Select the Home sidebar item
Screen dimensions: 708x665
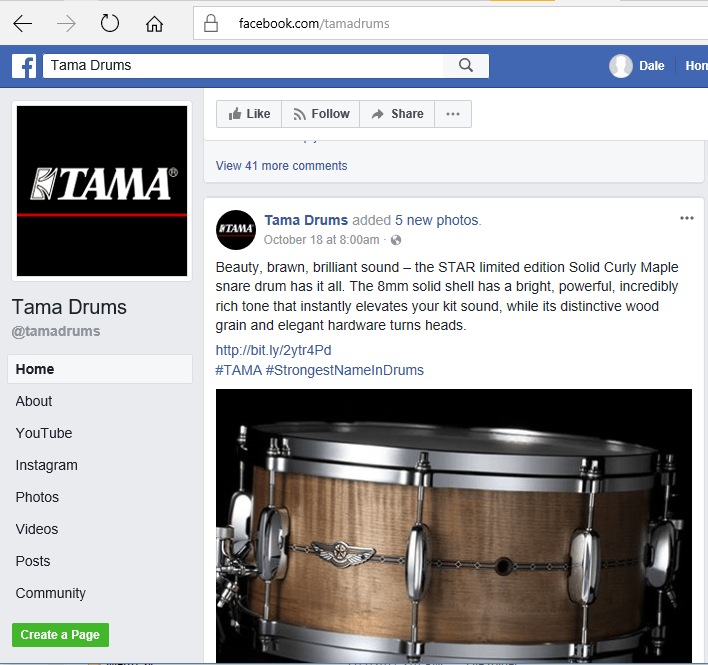point(100,369)
